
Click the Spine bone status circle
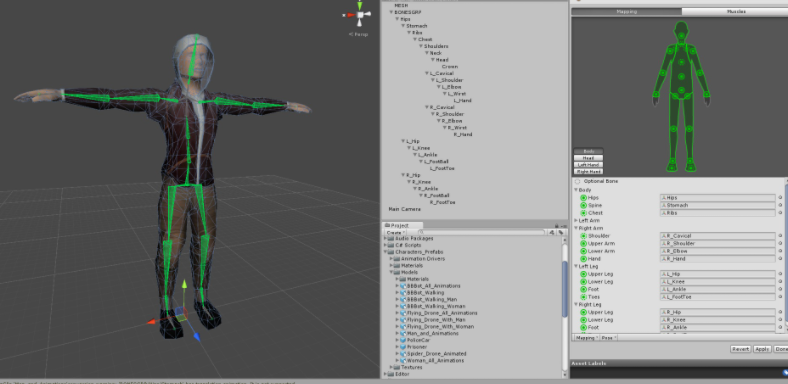coord(583,206)
